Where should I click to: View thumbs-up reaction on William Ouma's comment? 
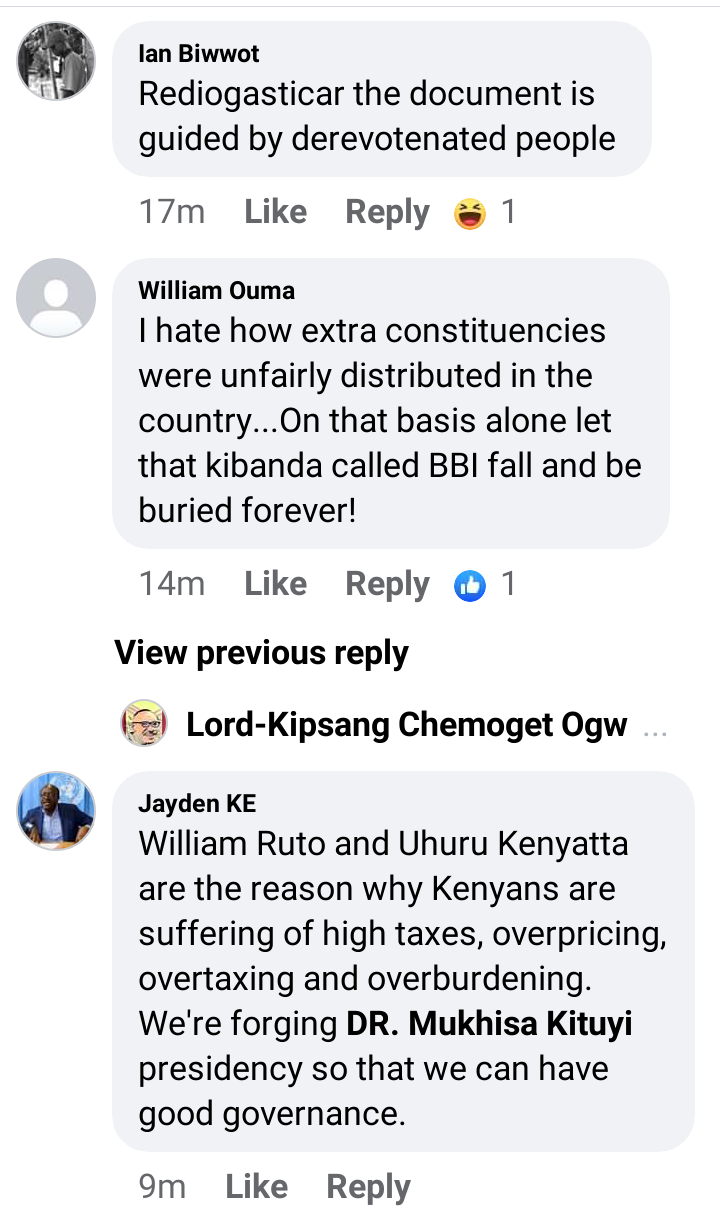click(x=470, y=584)
